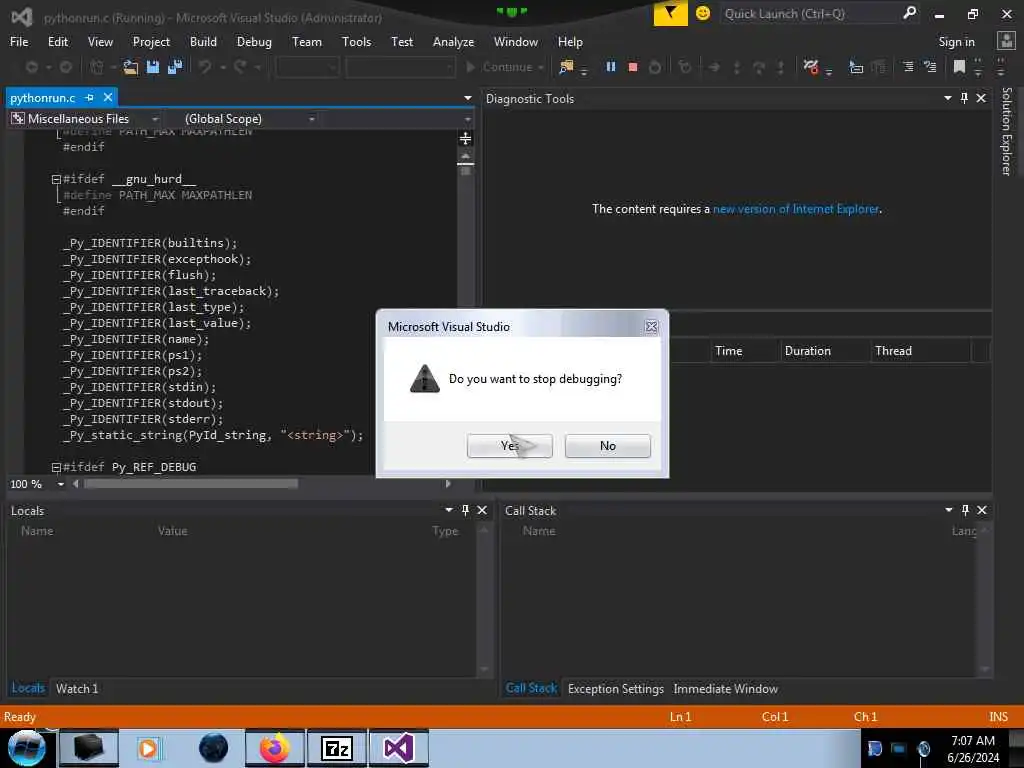
Task: Click the smiley feedback icon
Action: (703, 13)
